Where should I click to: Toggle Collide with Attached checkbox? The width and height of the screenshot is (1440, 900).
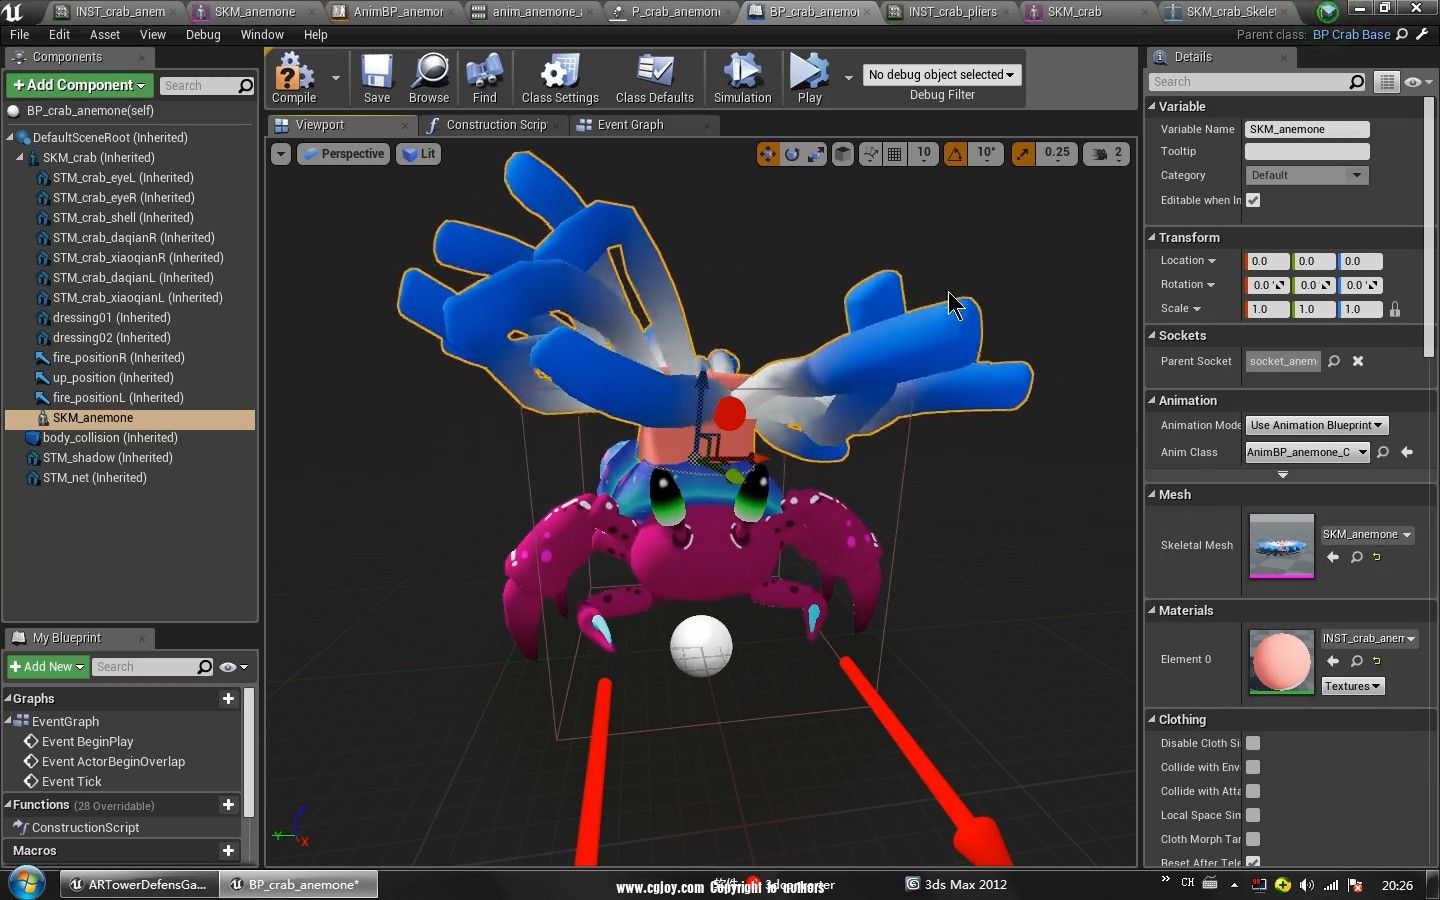(x=1253, y=791)
